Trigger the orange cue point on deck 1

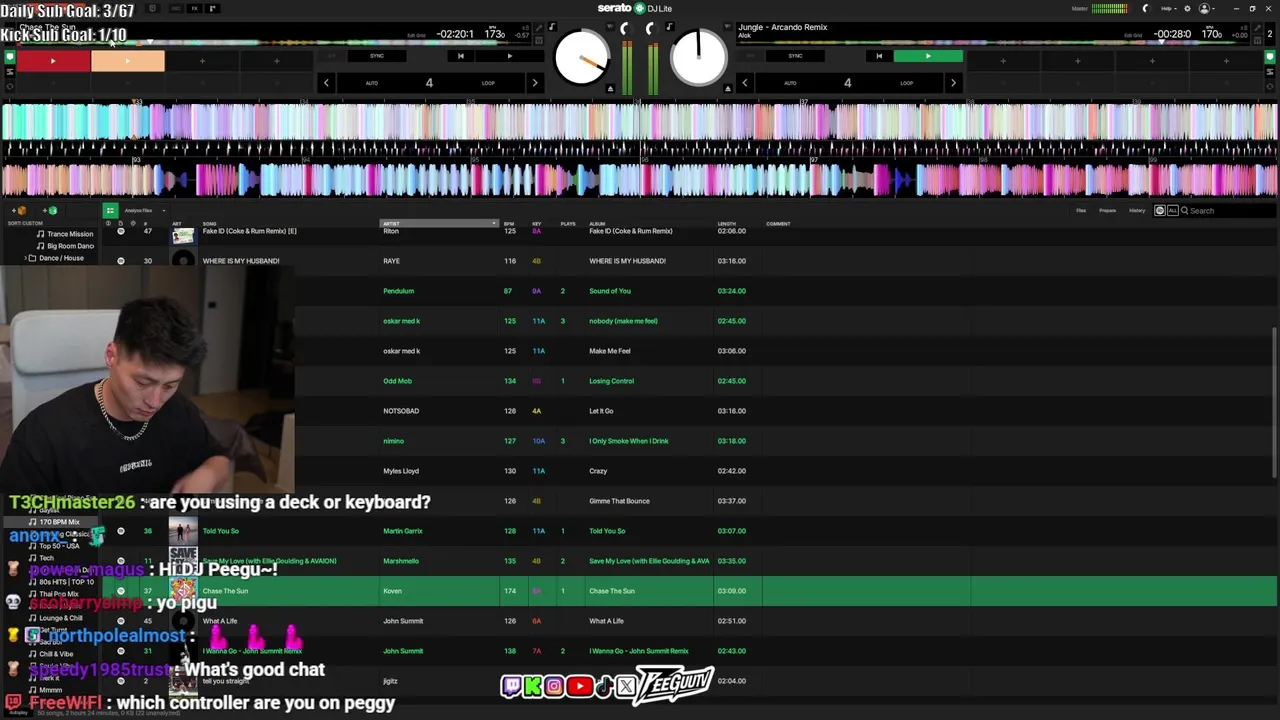click(x=127, y=61)
